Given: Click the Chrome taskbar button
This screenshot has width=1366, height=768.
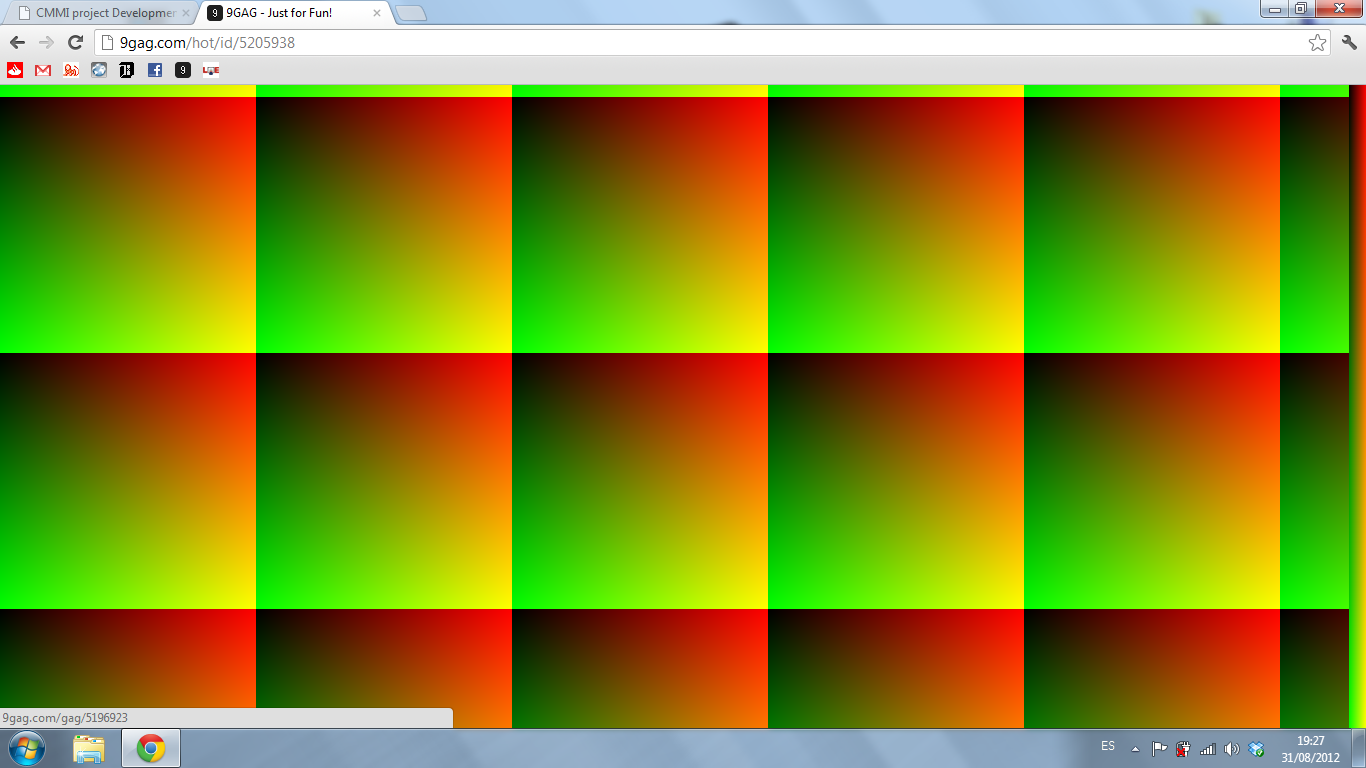Looking at the screenshot, I should pyautogui.click(x=151, y=748).
